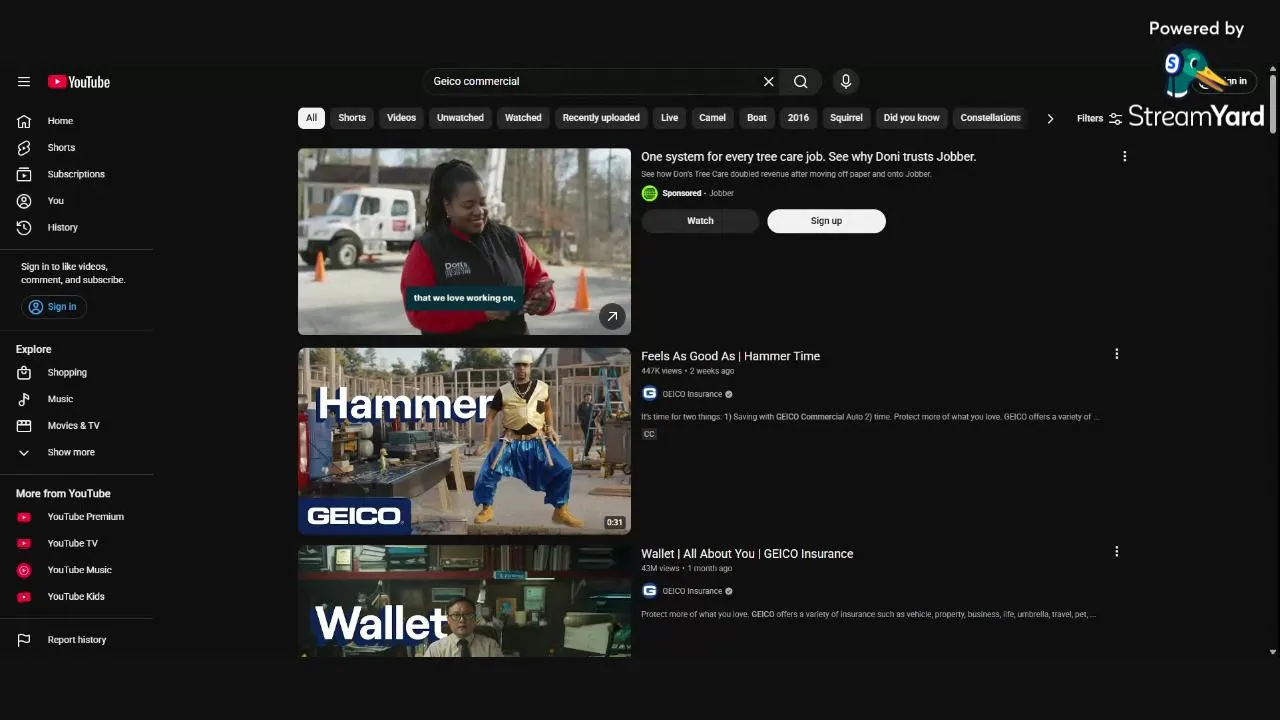Screen dimensions: 1280x720
Task: Select the 2016 filter chip
Action: (798, 118)
